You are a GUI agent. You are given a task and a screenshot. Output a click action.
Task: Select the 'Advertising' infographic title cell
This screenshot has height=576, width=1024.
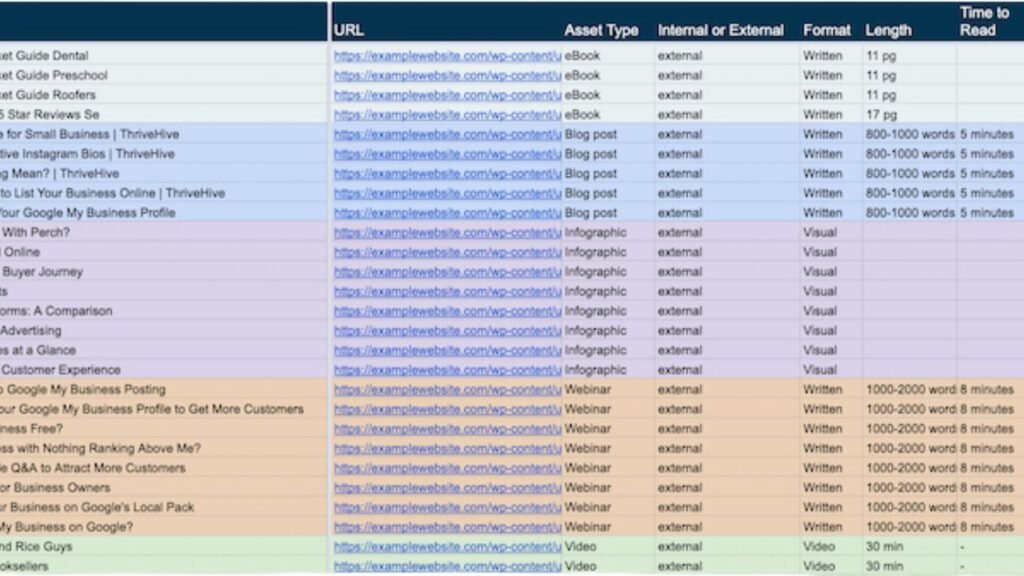pyautogui.click(x=31, y=331)
